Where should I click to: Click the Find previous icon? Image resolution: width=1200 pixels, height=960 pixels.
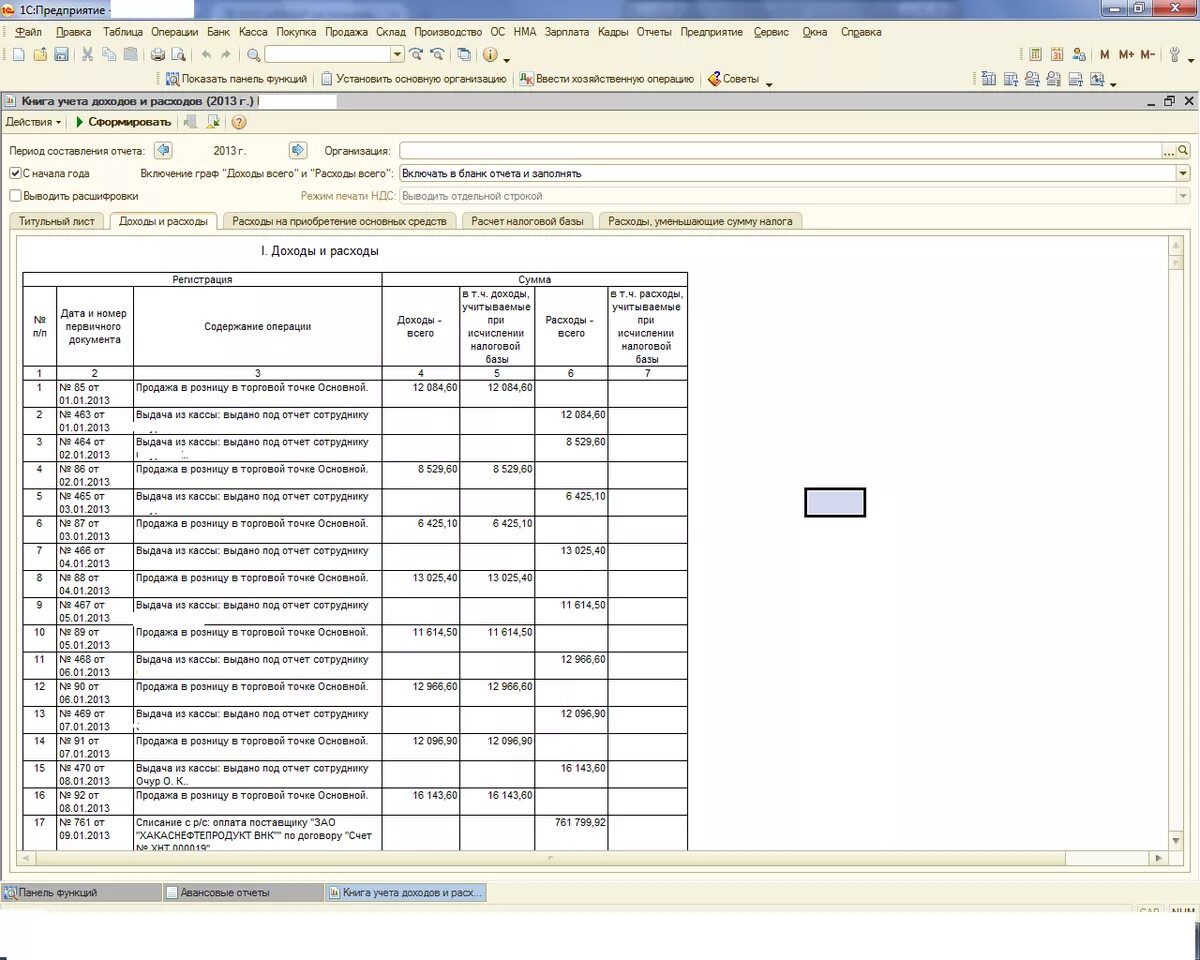437,54
